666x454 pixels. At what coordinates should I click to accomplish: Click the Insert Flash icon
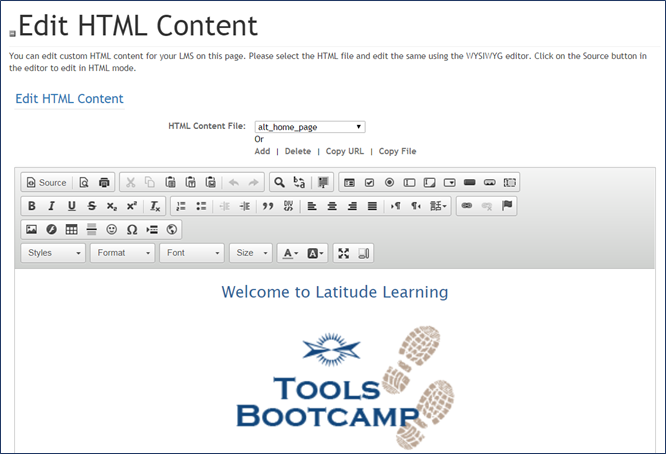51,229
